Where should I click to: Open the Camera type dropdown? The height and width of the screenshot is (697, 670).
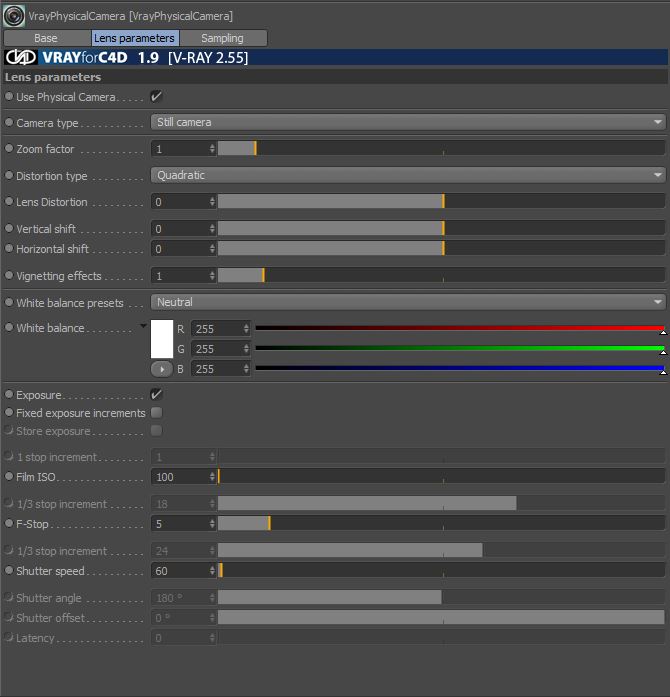click(x=408, y=122)
